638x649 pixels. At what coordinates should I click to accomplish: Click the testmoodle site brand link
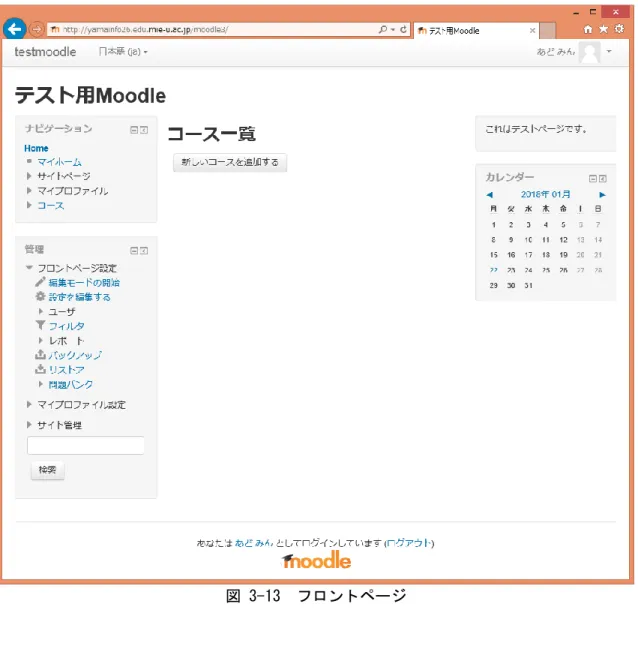coord(45,52)
